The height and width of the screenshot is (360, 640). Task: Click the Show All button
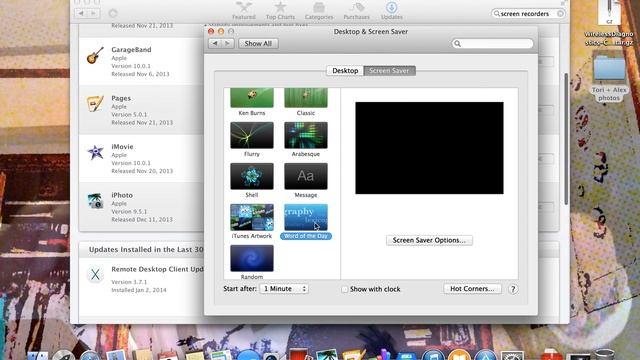pos(258,43)
